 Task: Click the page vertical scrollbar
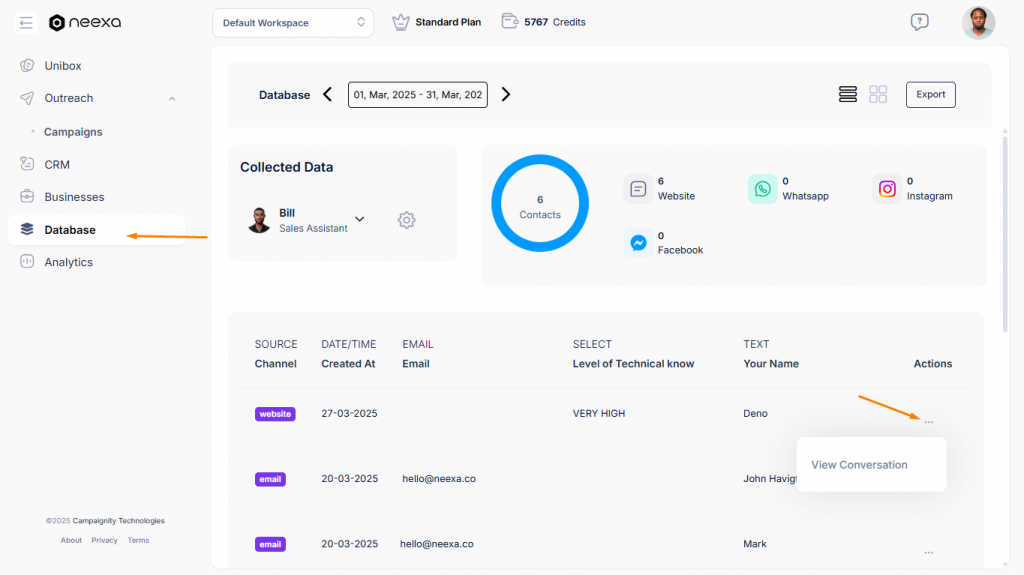pyautogui.click(x=1005, y=232)
